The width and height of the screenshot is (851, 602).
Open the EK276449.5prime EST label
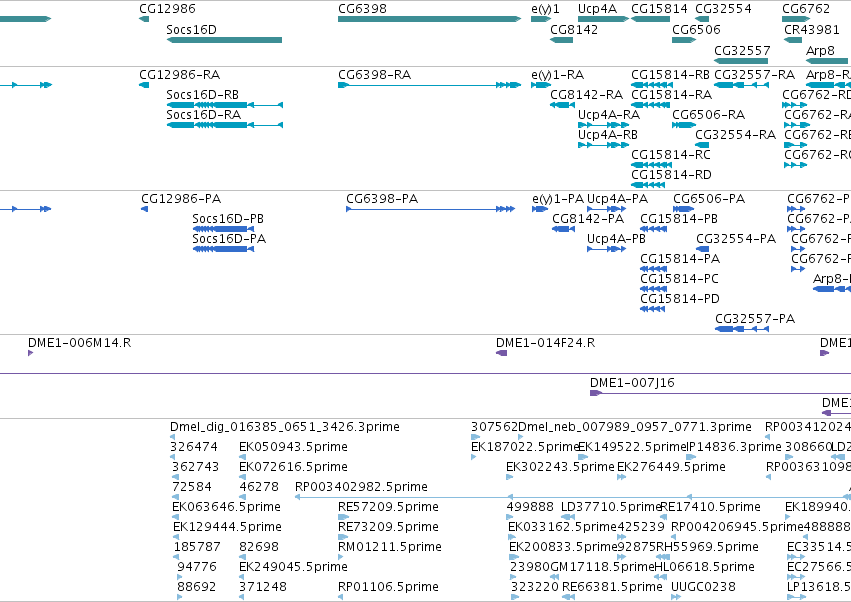(x=671, y=467)
